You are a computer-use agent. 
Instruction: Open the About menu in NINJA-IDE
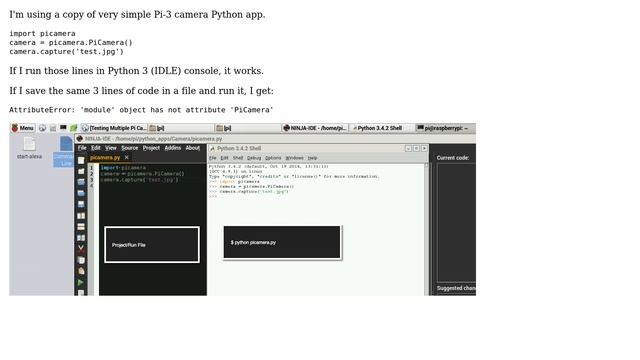[193, 148]
